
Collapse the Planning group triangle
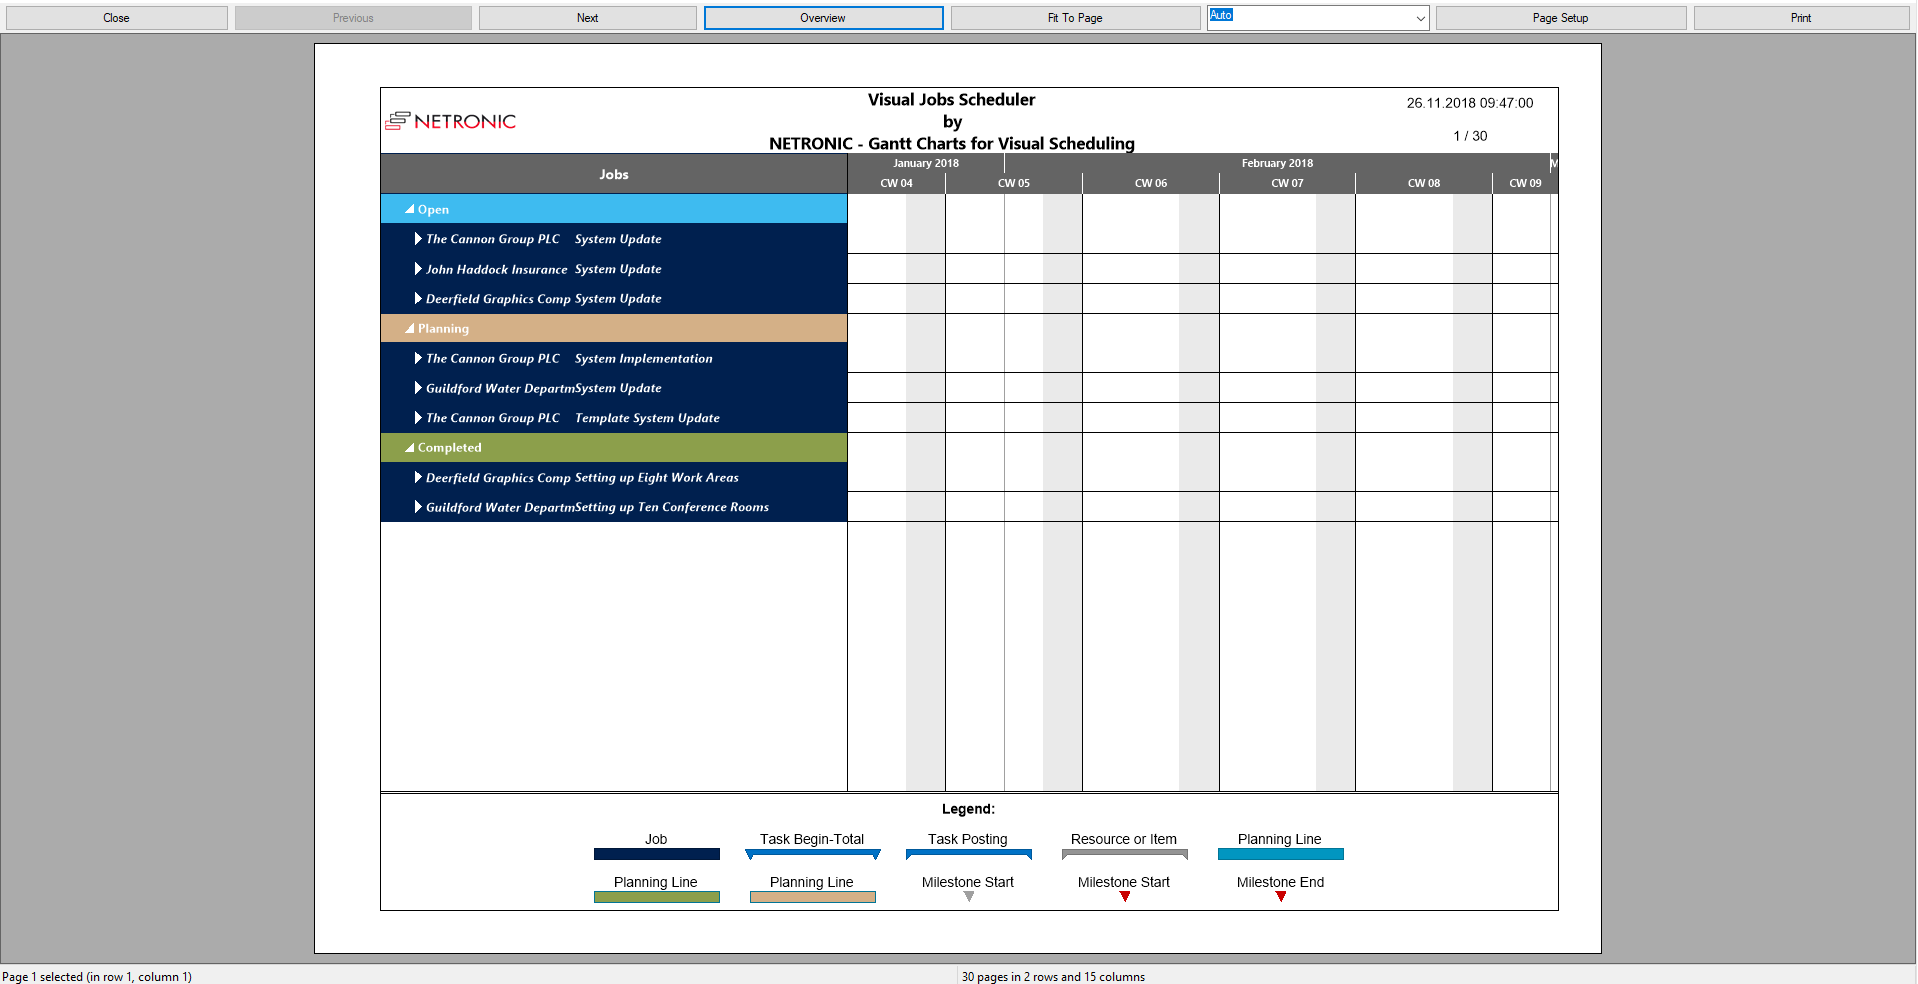[x=409, y=328]
